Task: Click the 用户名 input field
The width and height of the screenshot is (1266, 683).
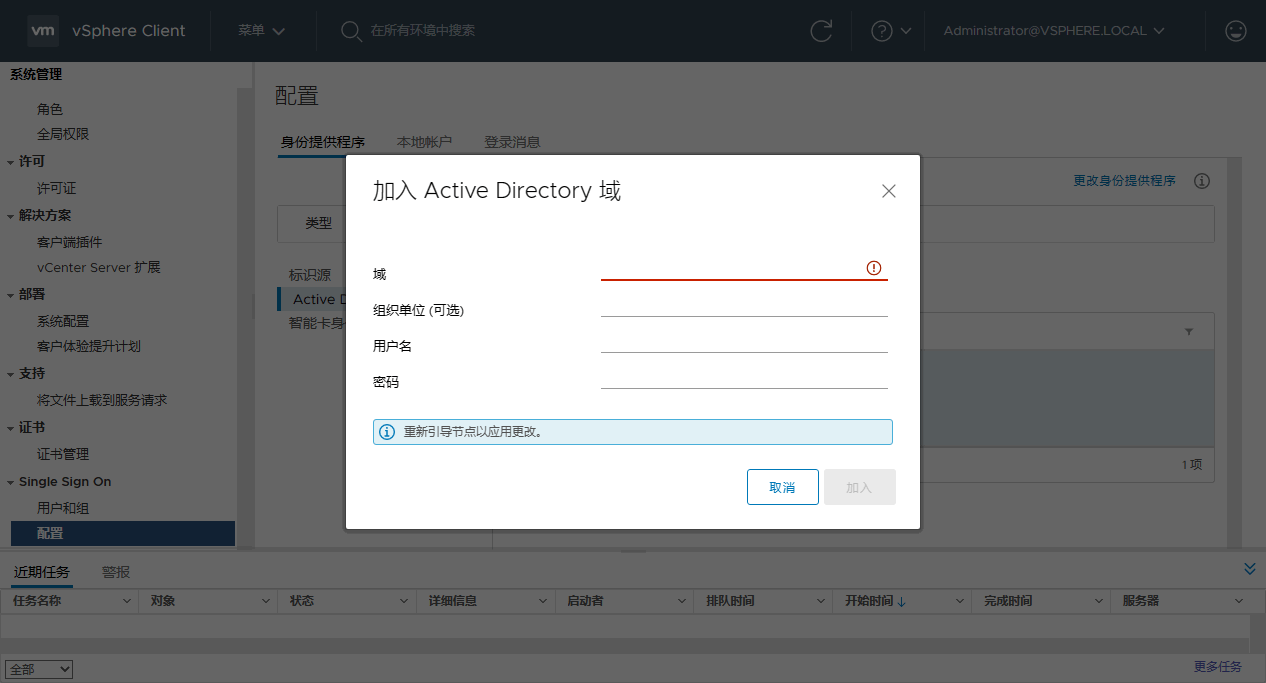Action: [744, 341]
